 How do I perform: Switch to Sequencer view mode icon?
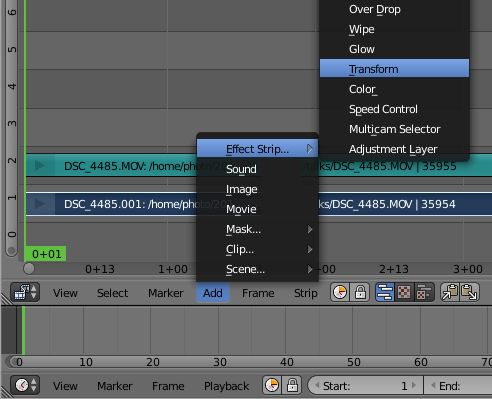(385, 292)
